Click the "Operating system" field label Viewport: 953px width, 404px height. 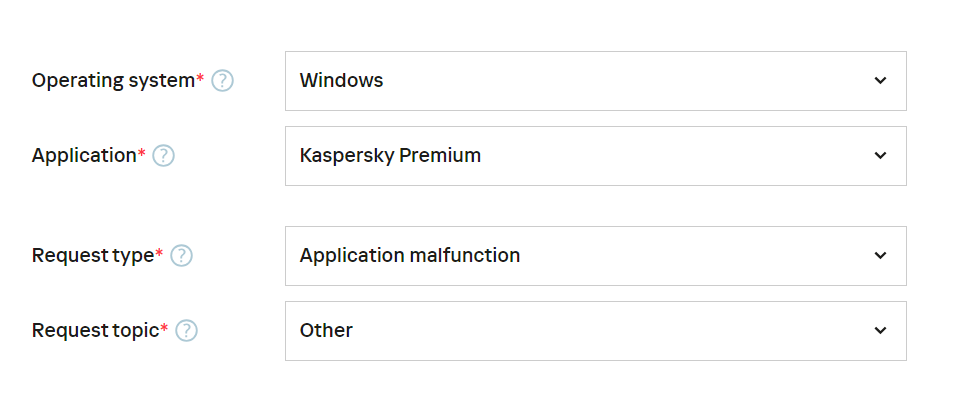coord(113,81)
